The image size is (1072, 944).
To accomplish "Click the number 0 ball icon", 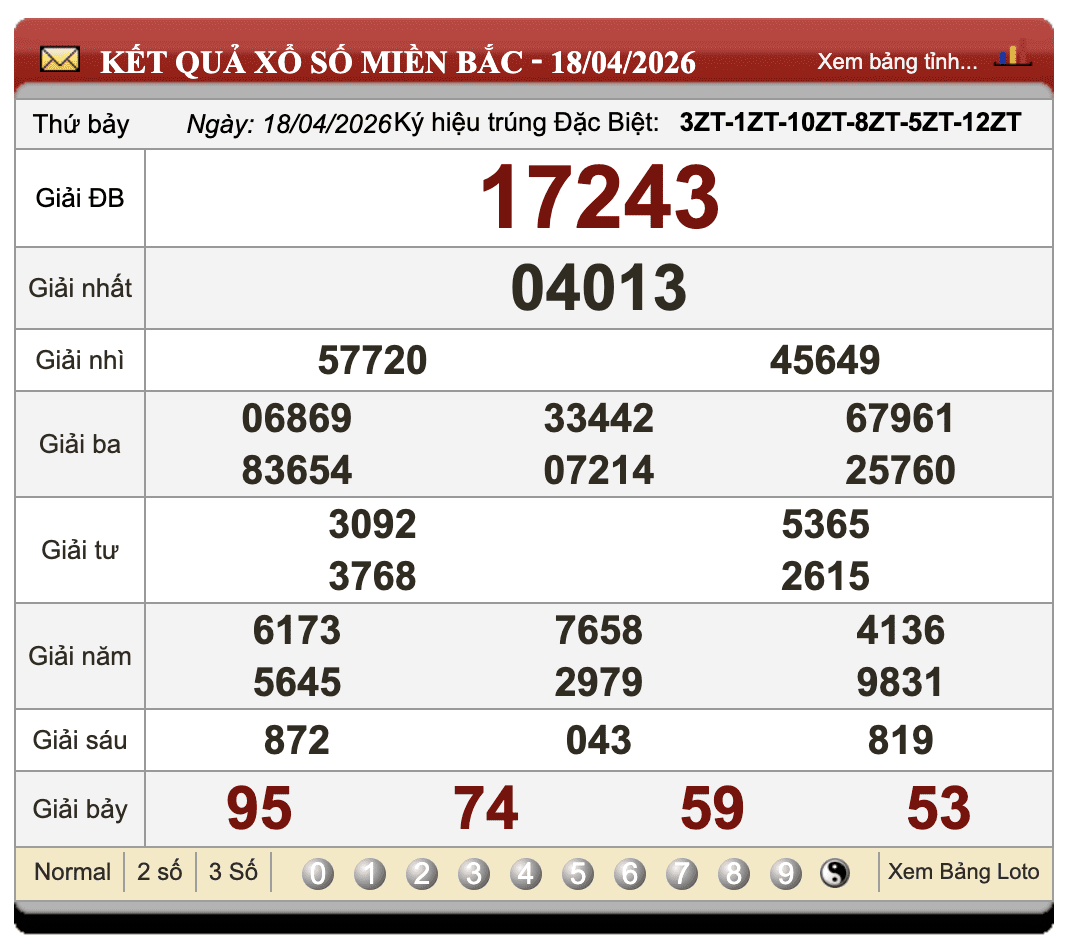I will click(317, 872).
